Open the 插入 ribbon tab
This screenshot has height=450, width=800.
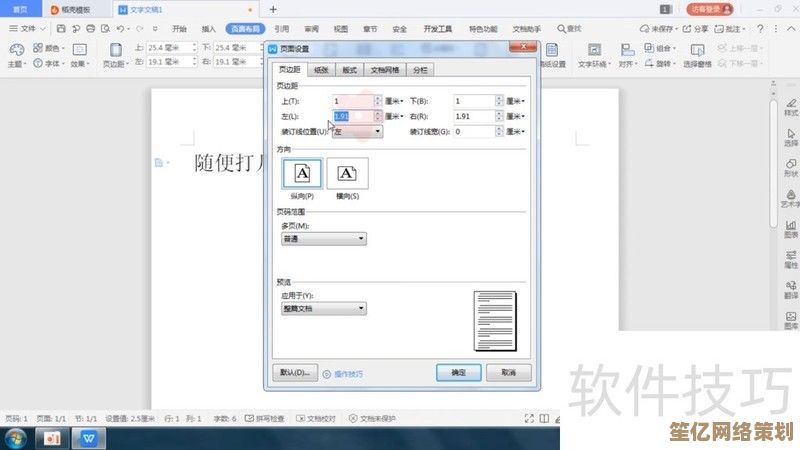(x=207, y=29)
